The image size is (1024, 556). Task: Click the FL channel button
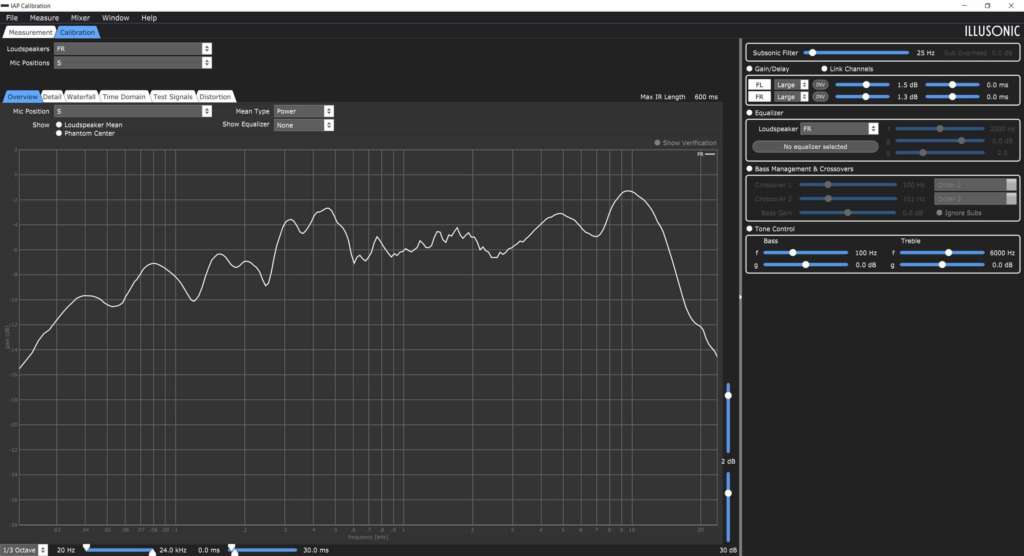(x=759, y=85)
